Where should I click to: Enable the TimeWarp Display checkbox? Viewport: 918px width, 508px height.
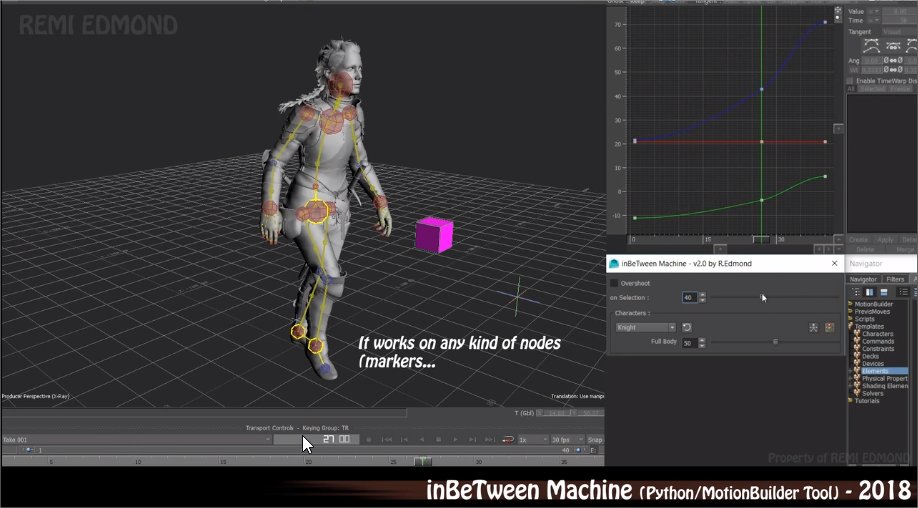tap(850, 81)
